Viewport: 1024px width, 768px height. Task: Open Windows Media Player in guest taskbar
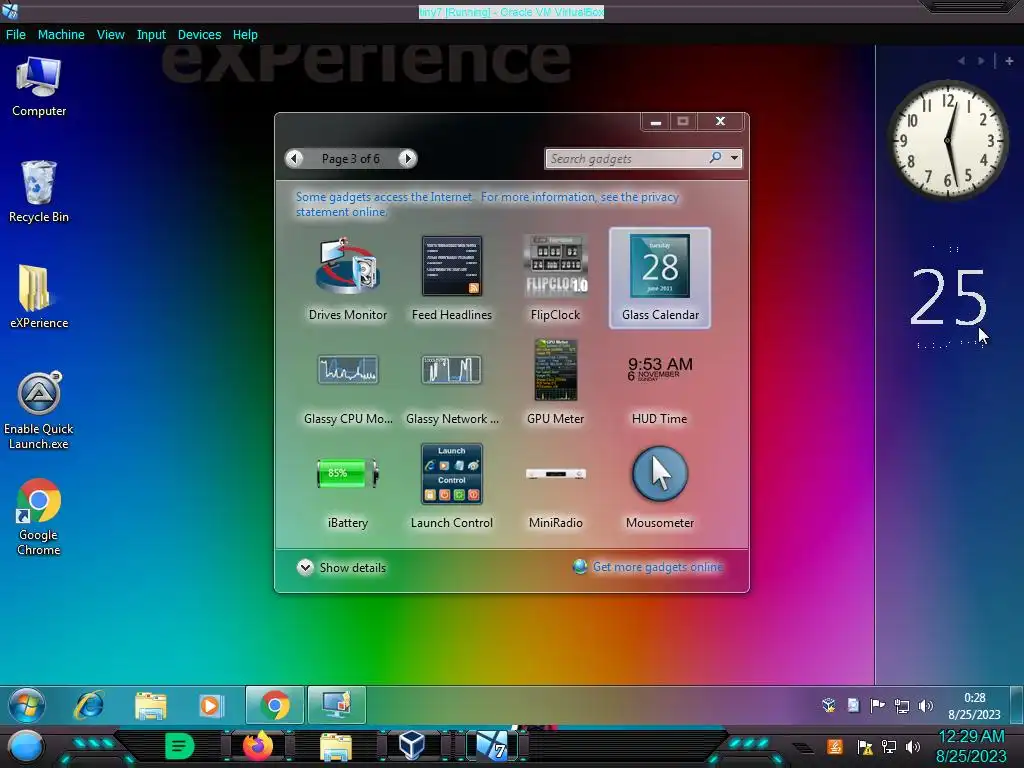pos(211,705)
